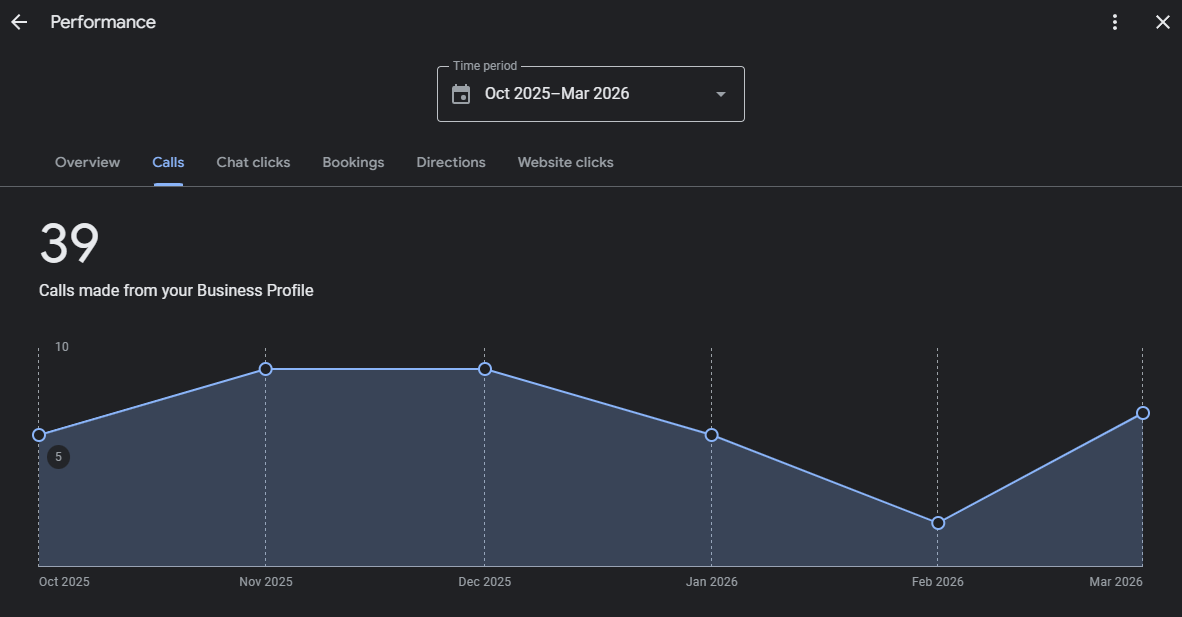Open the Chat clicks tab

pyautogui.click(x=253, y=162)
